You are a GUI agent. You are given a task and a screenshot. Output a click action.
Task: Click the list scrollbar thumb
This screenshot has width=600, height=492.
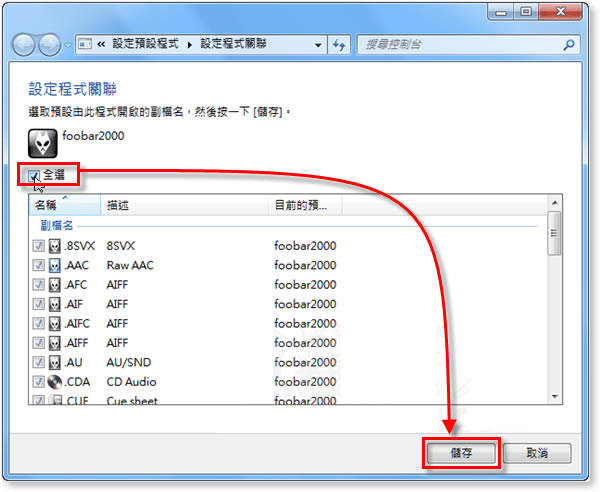(554, 233)
